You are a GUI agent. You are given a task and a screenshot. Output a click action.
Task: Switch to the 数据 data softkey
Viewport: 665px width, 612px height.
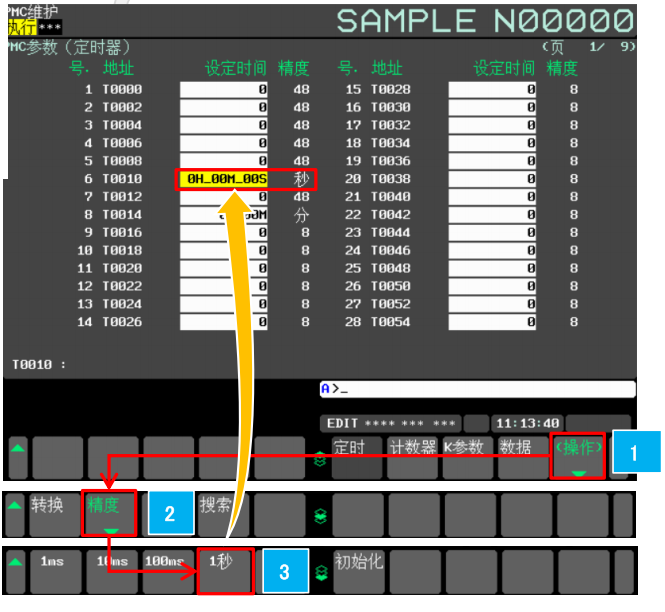(x=523, y=458)
